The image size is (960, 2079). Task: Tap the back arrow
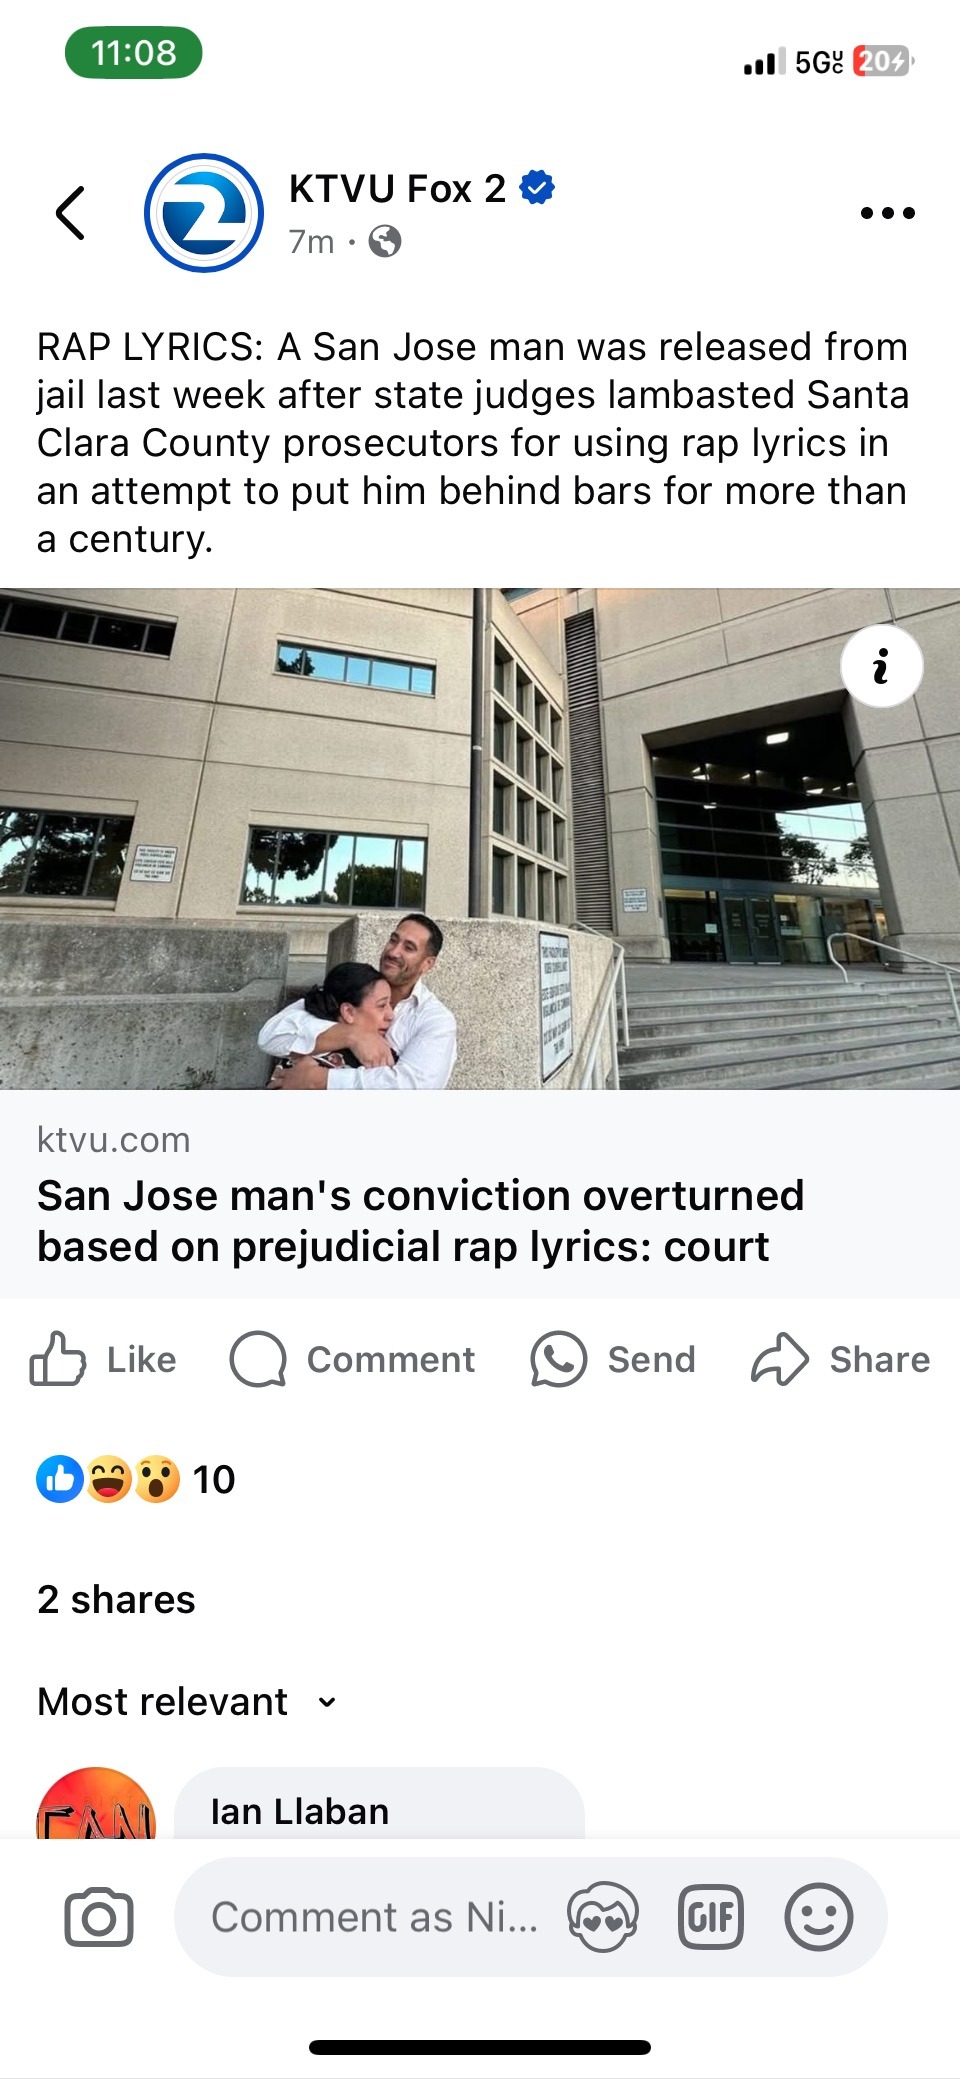coord(70,213)
